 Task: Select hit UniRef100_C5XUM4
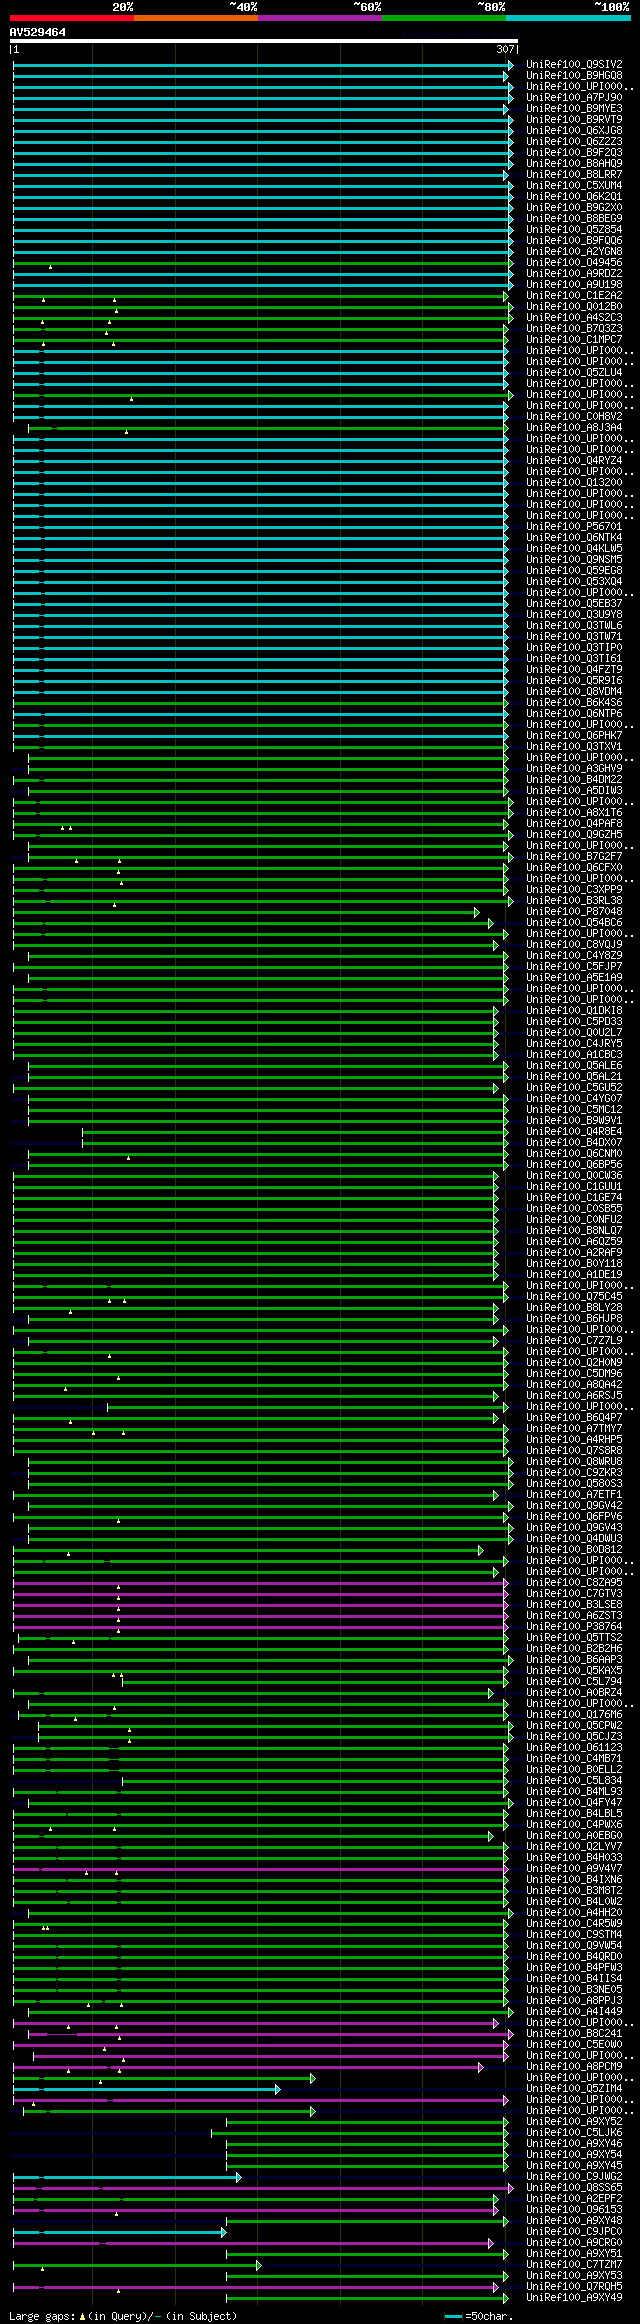(x=574, y=186)
